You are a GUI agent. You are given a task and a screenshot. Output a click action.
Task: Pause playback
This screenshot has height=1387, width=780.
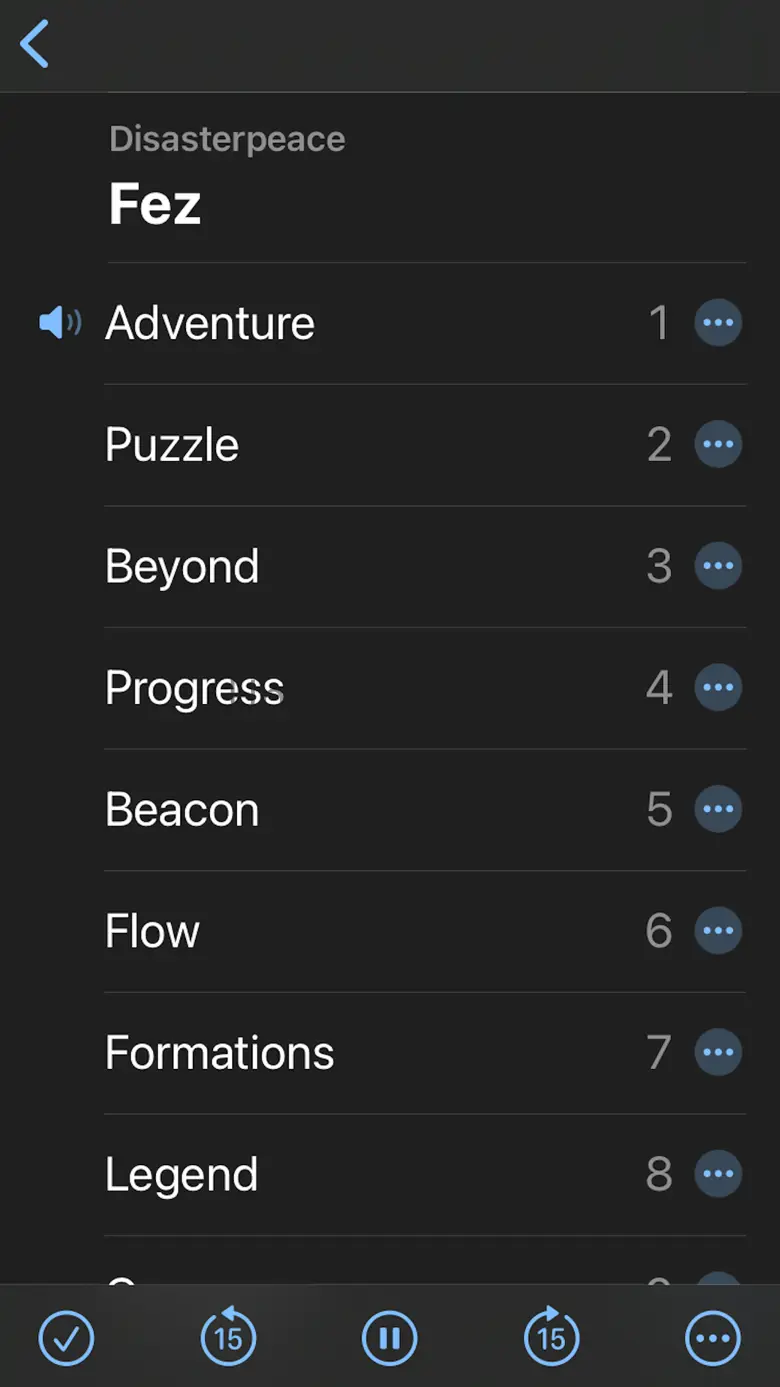click(x=390, y=1338)
